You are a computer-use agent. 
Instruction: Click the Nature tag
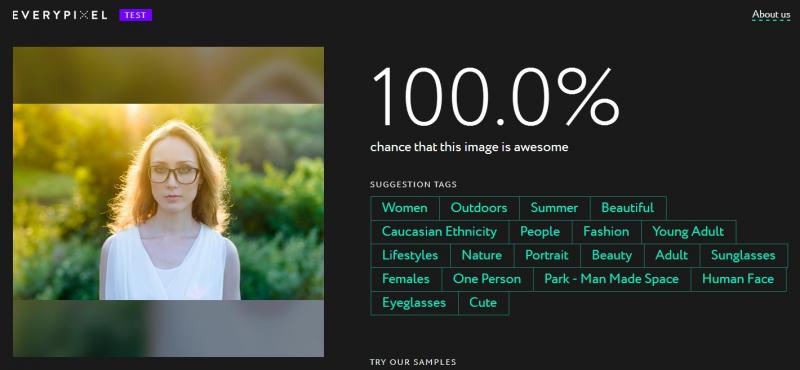click(x=482, y=255)
